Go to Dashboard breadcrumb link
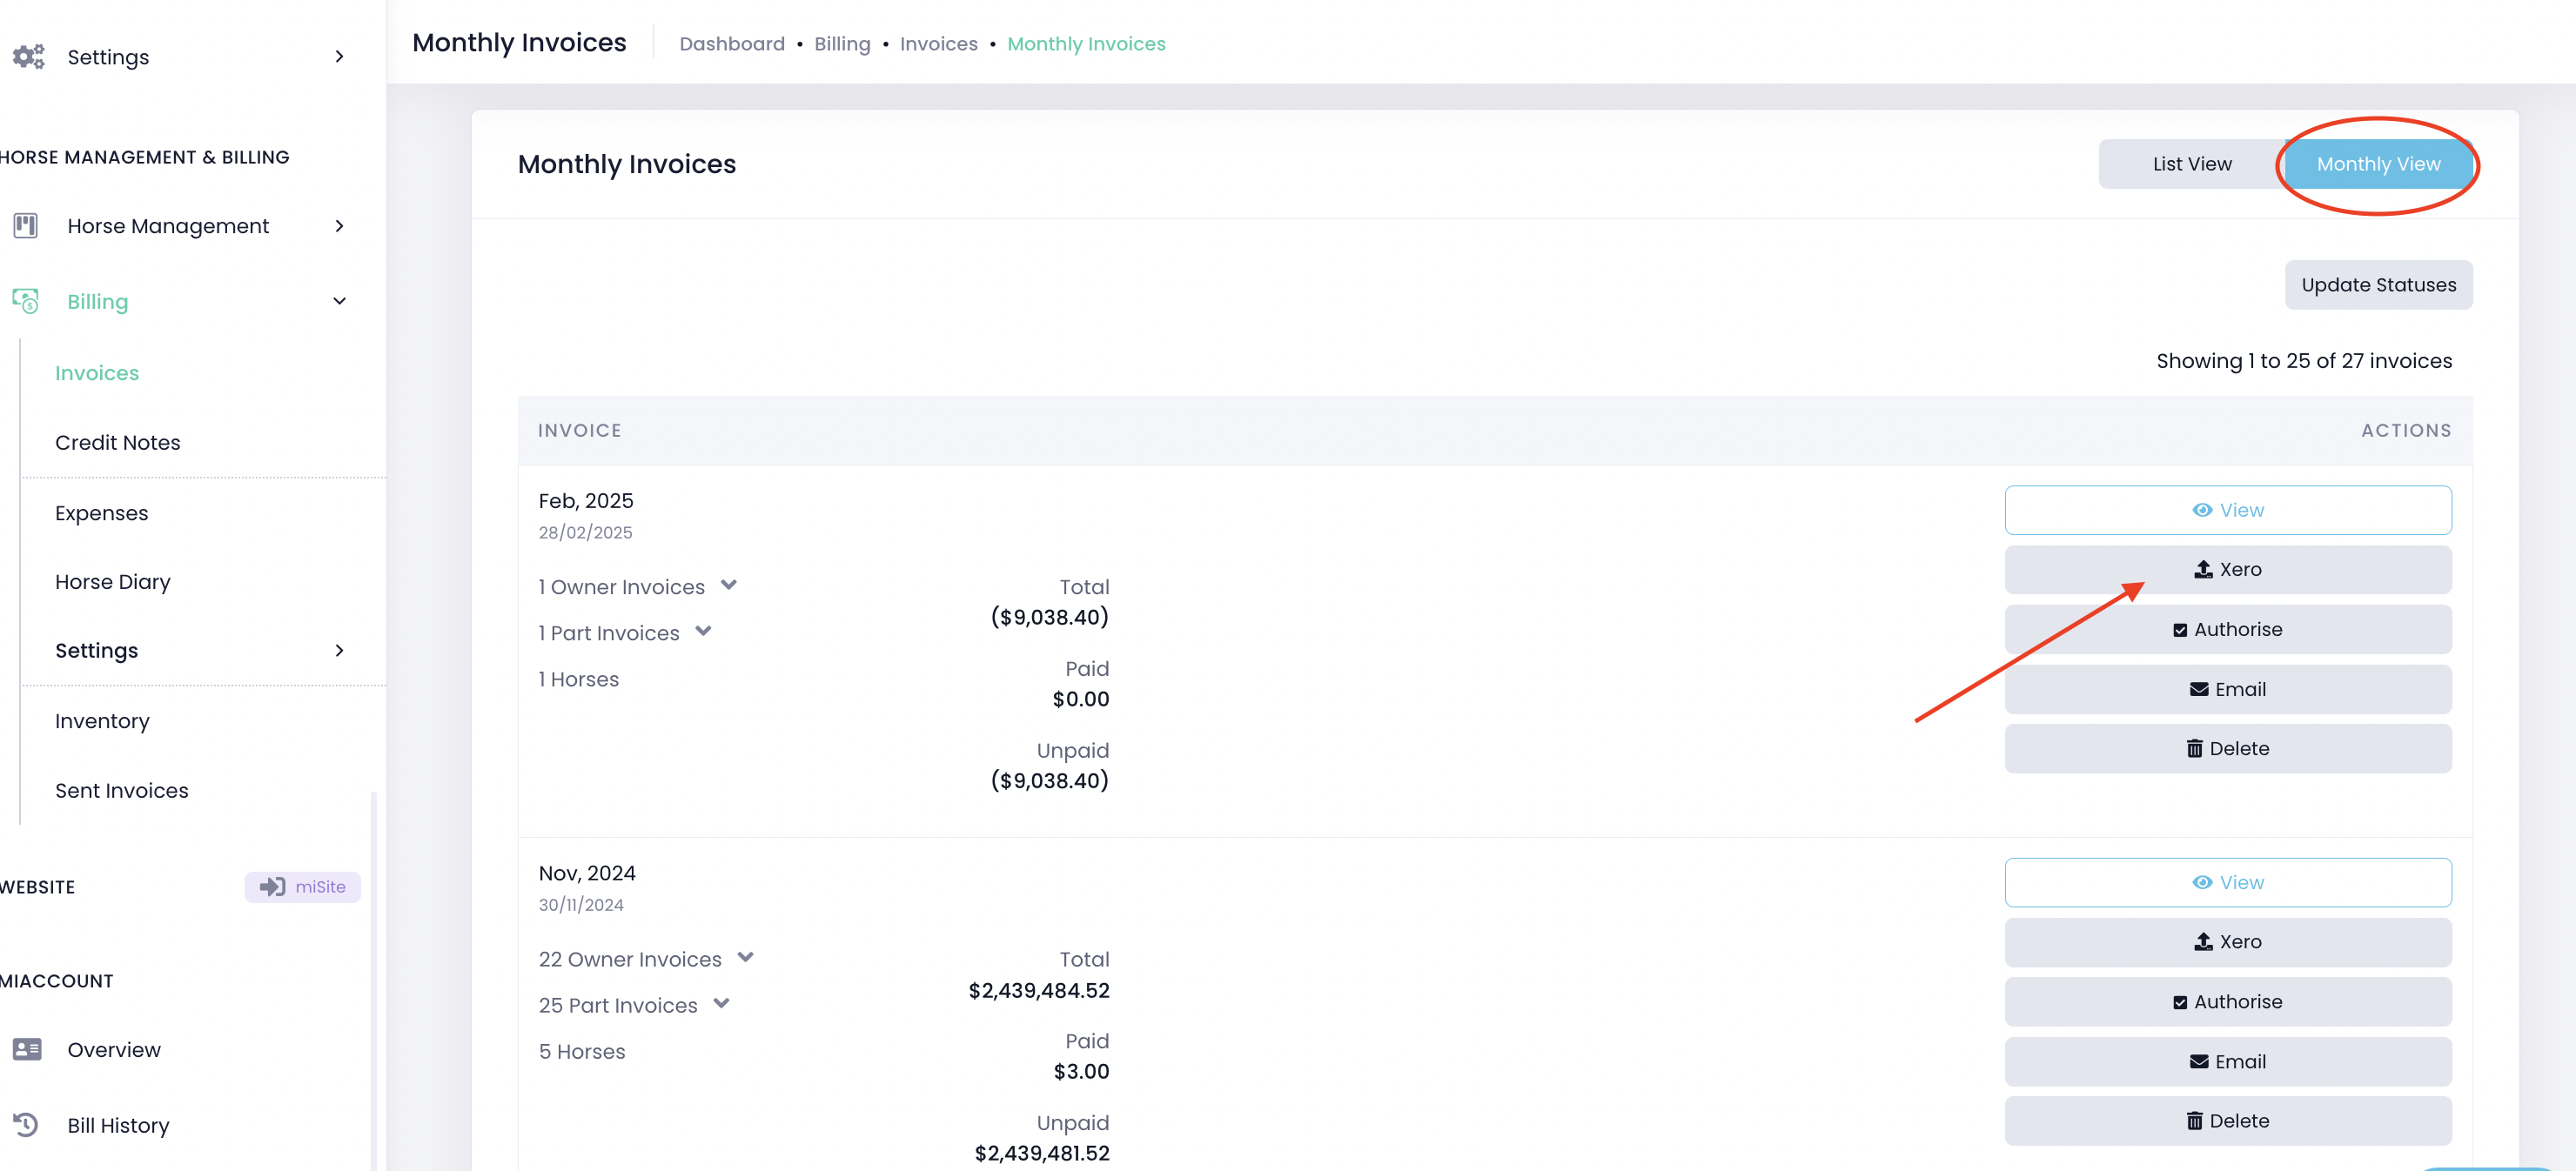2576x1171 pixels. coord(732,44)
